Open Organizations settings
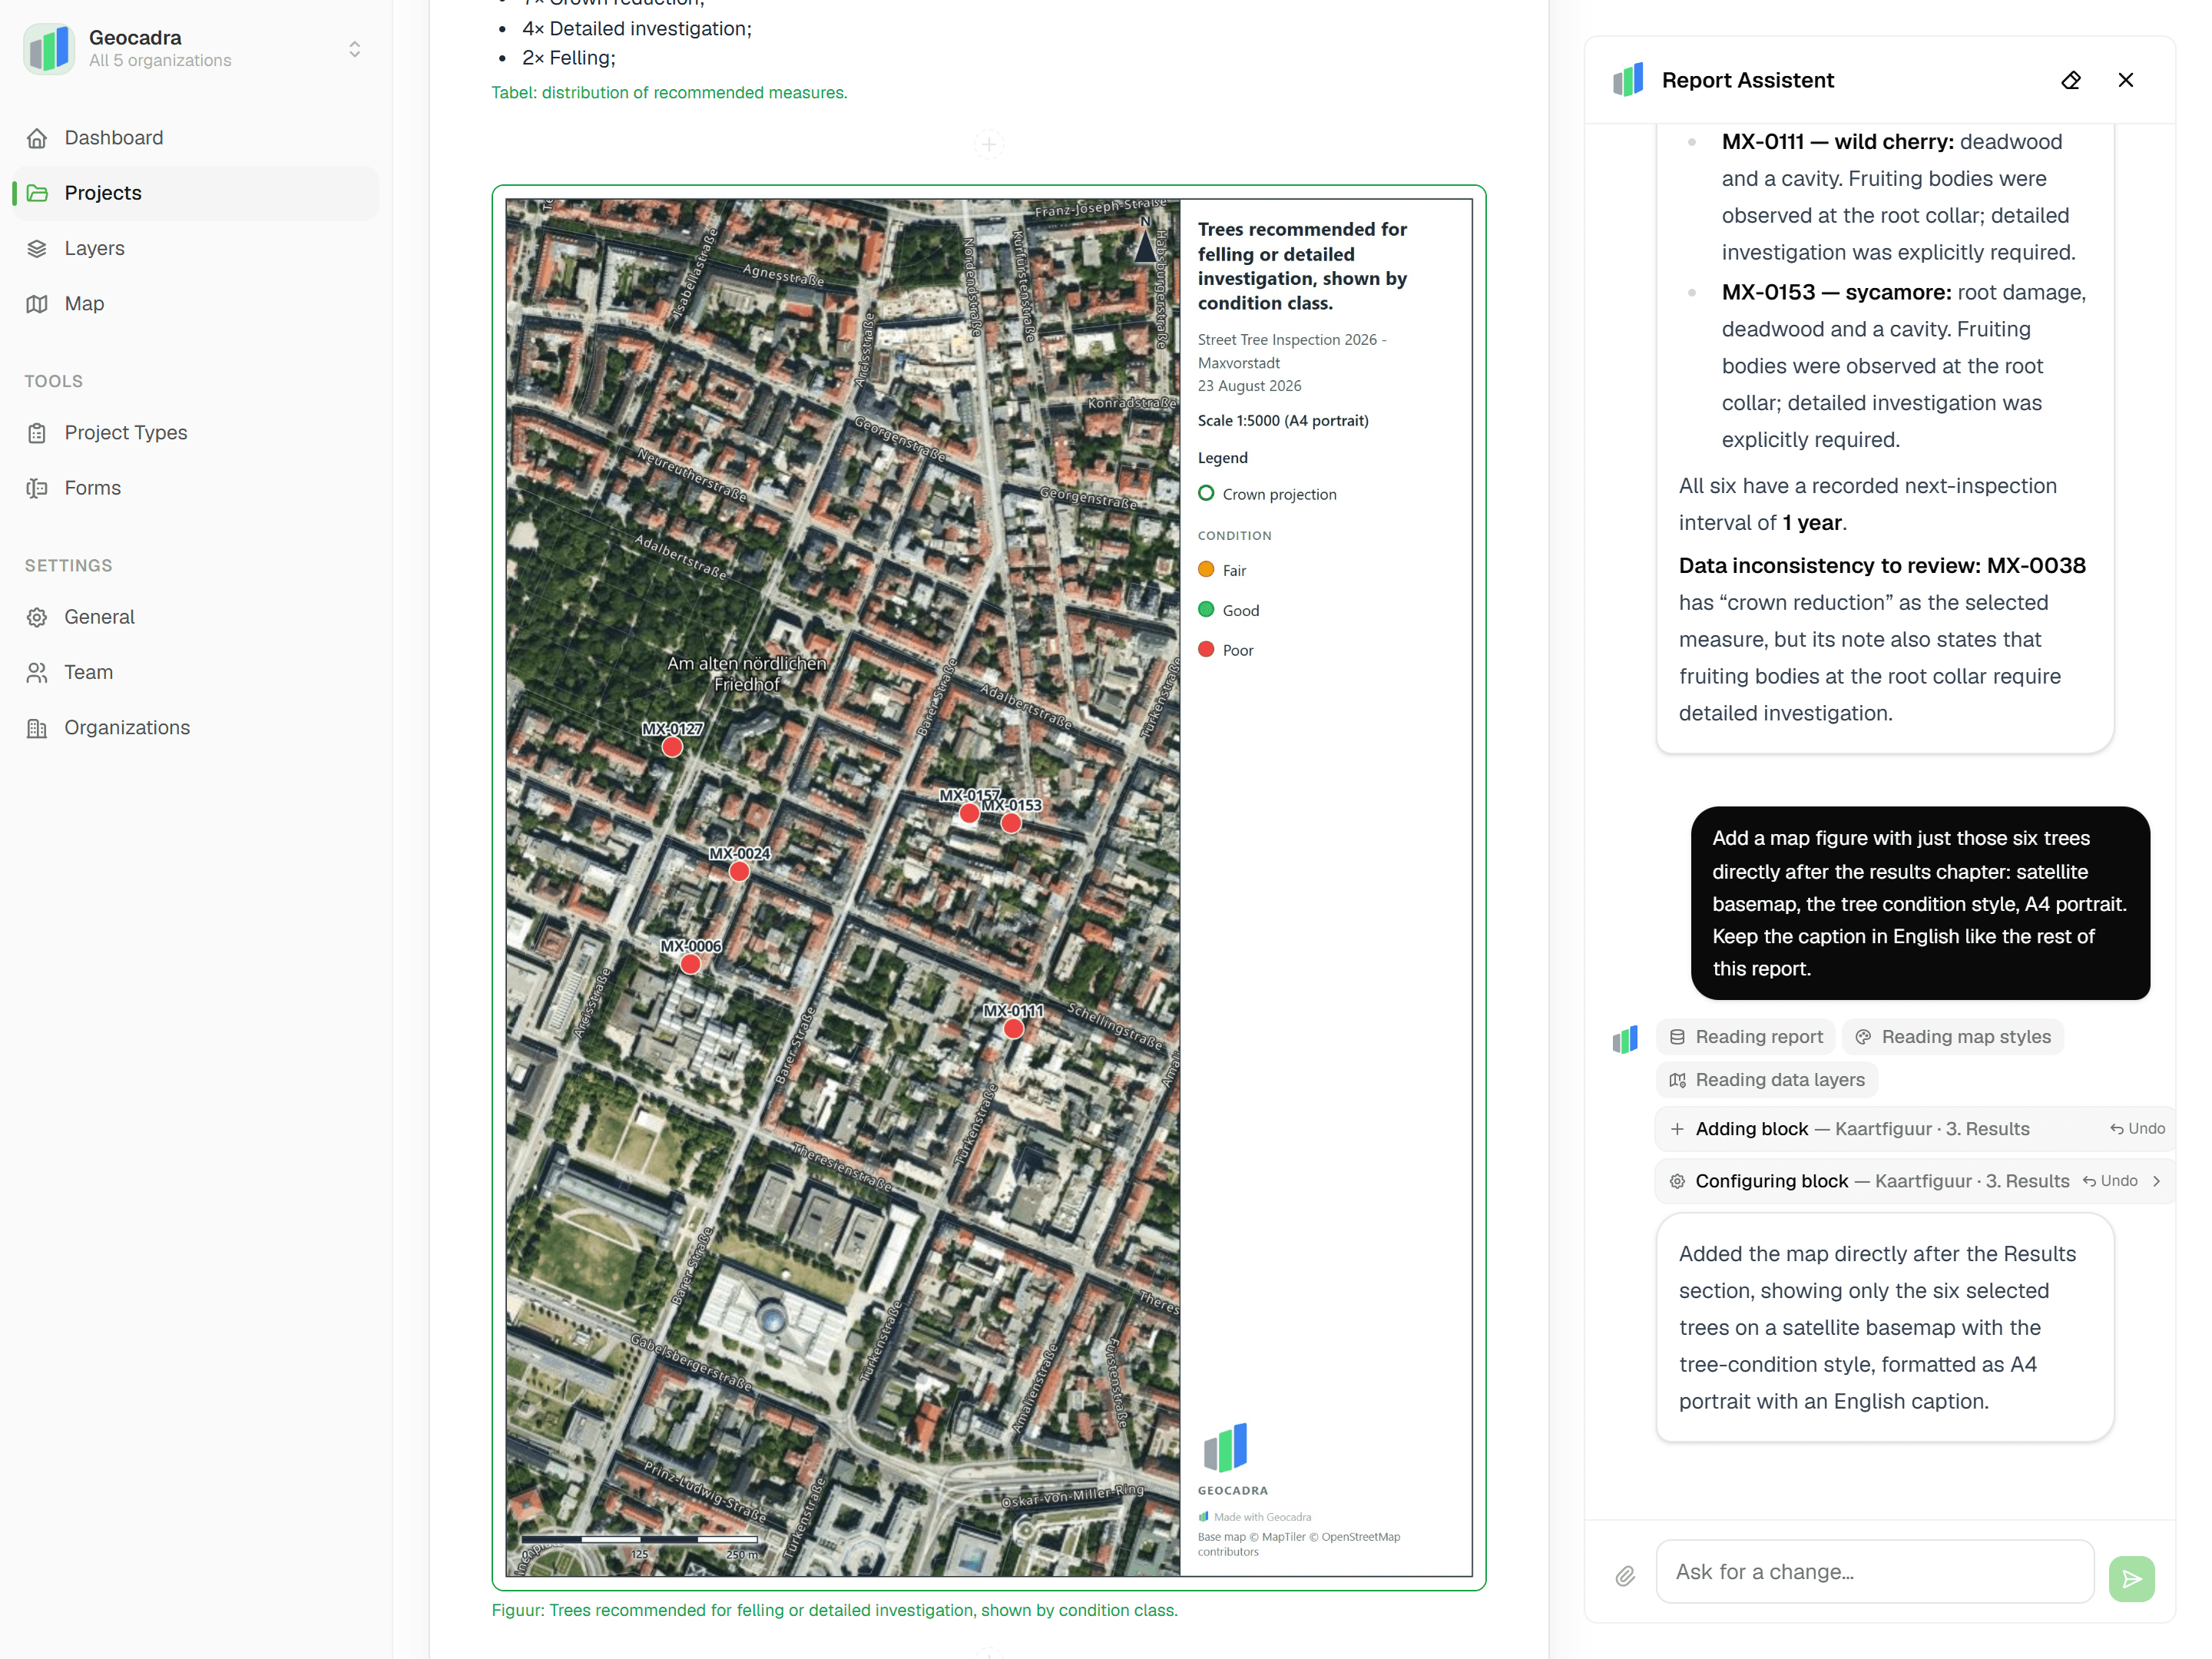This screenshot has height=1659, width=2212. coord(196,728)
